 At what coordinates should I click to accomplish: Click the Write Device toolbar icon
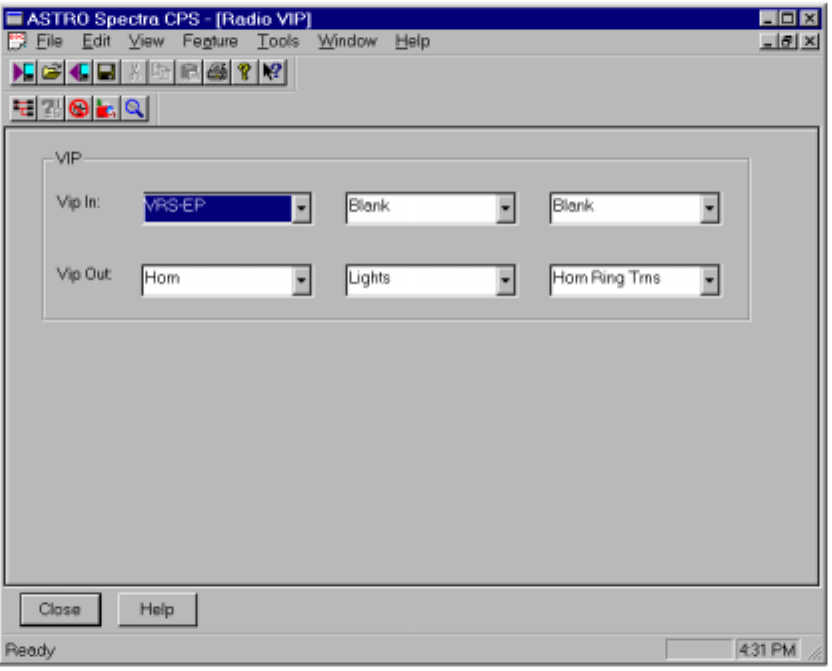pos(80,72)
